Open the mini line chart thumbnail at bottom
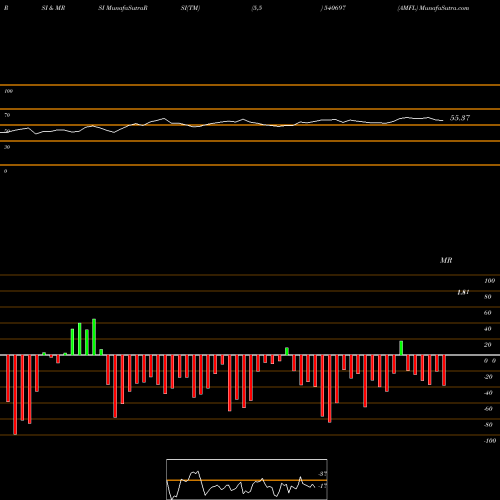This screenshot has height=500, width=500. coord(247,479)
